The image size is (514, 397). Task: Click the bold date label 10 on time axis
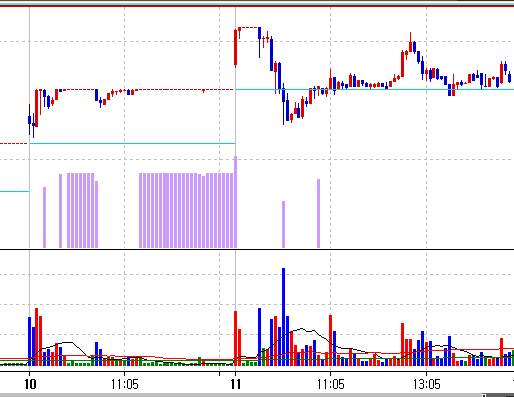tap(30, 384)
